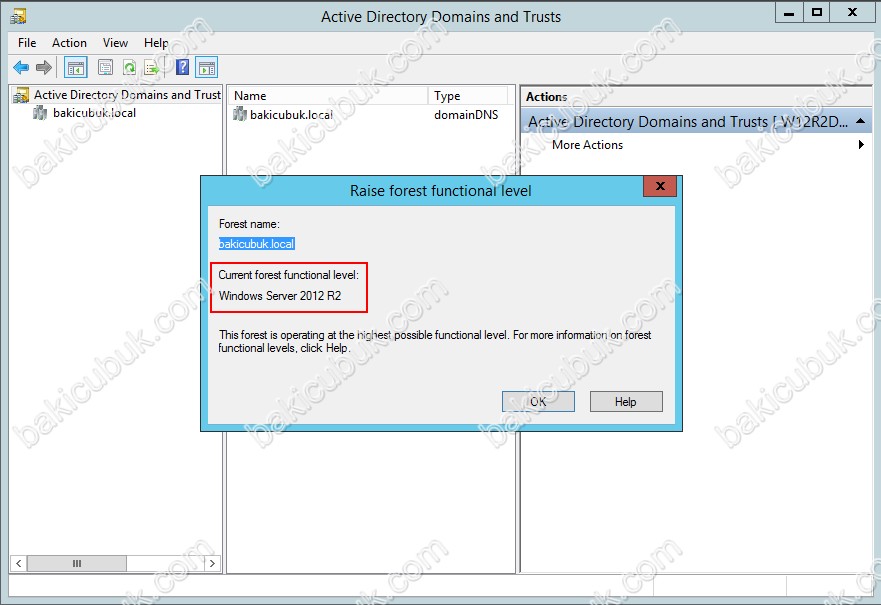Click the Properties toolbar icon

tap(106, 68)
